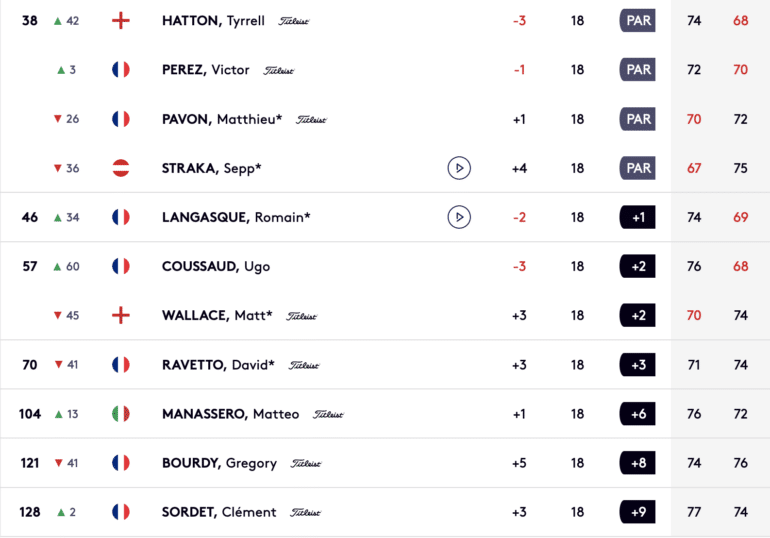Viewport: 770px width, 538px height.
Task: Click the PAR score badge for Victor Perez
Action: tap(637, 70)
